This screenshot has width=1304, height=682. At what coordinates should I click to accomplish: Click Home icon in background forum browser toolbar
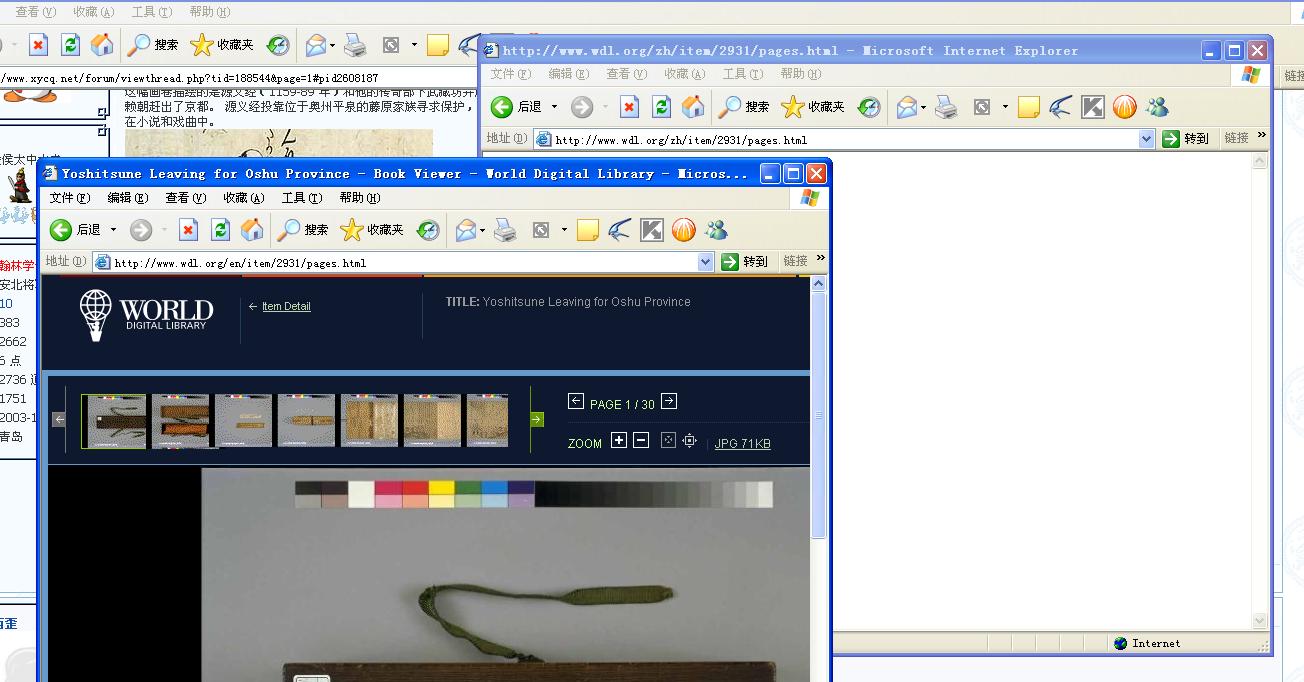pos(102,45)
